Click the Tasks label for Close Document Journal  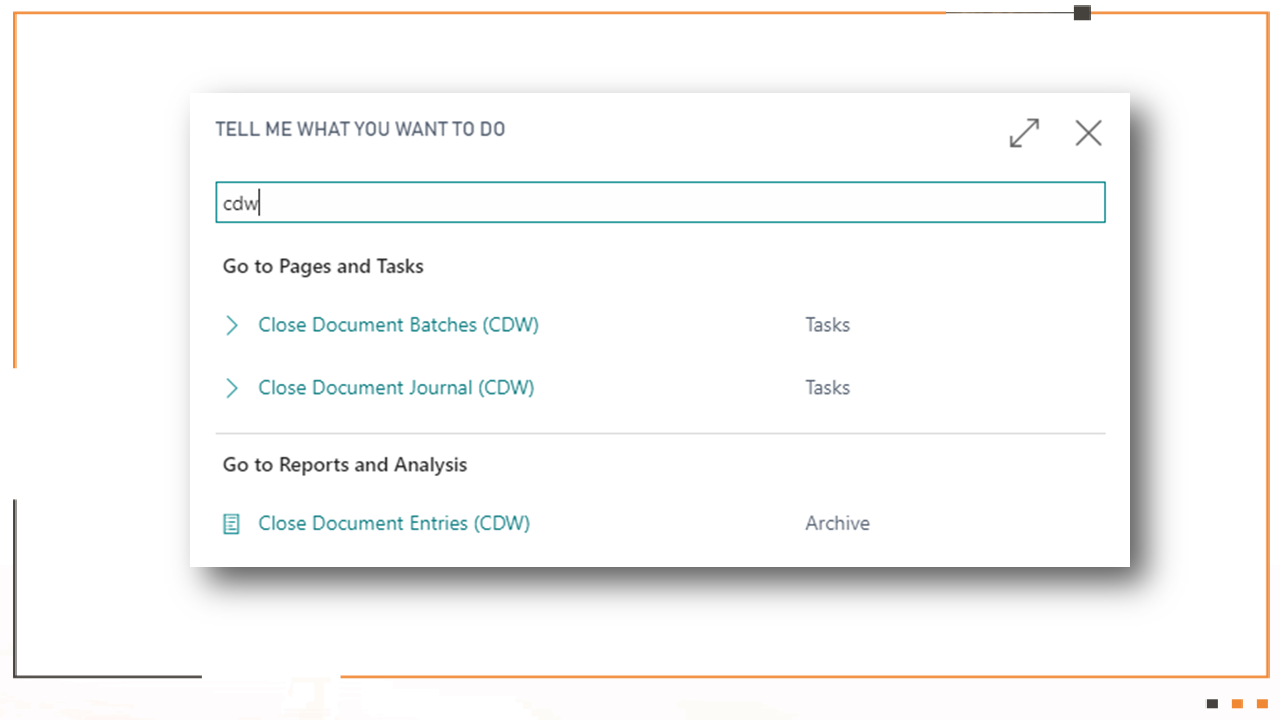(x=827, y=388)
